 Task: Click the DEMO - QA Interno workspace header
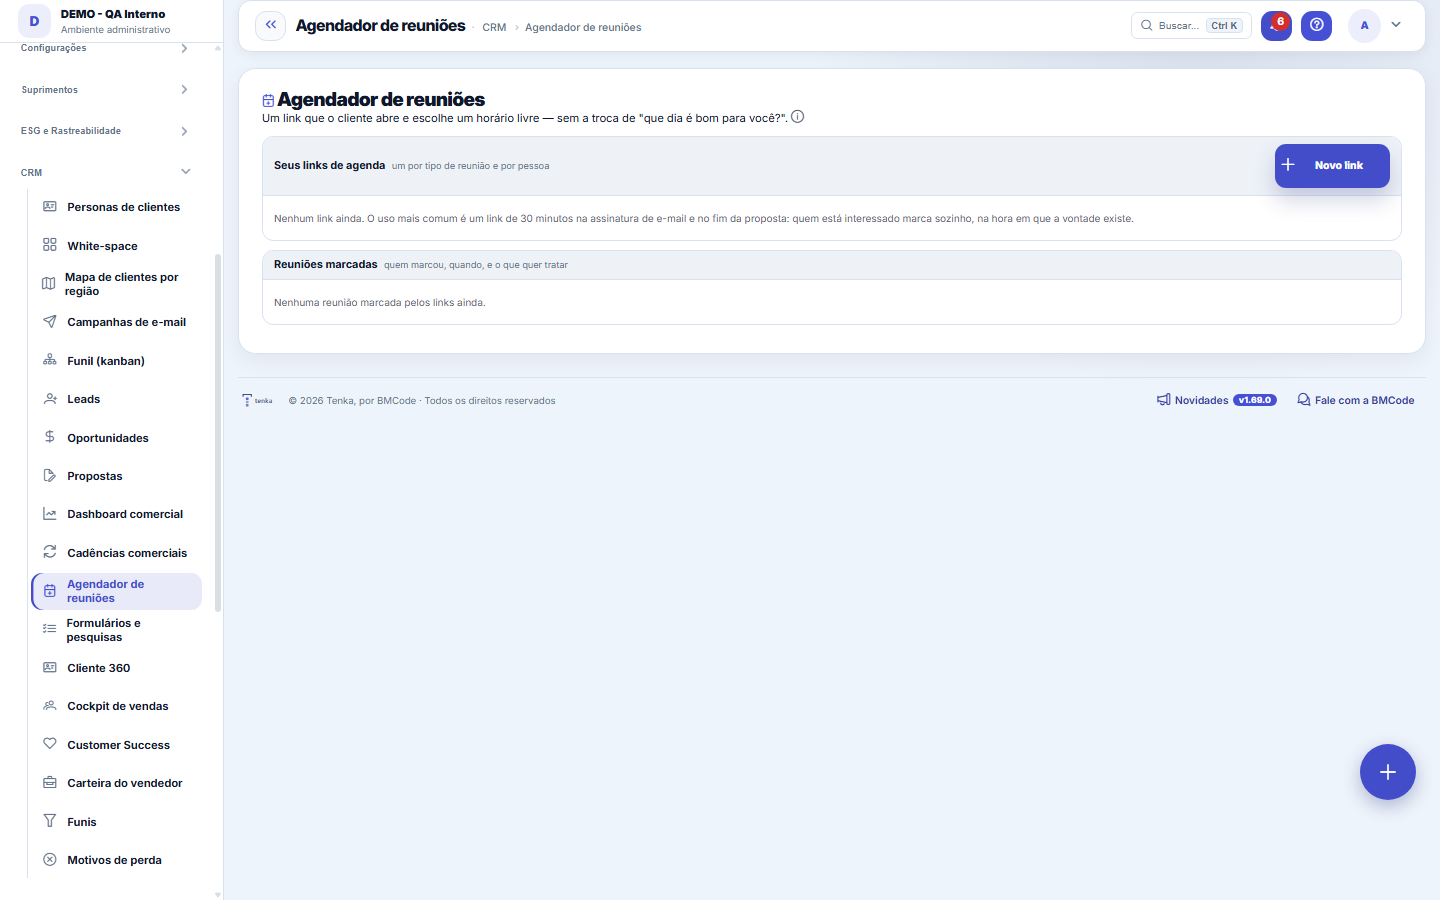[x=112, y=21]
